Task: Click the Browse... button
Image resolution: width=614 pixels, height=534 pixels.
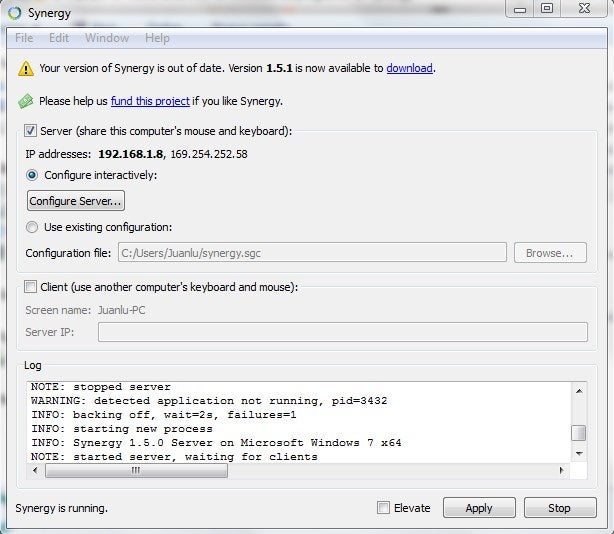Action: 550,253
